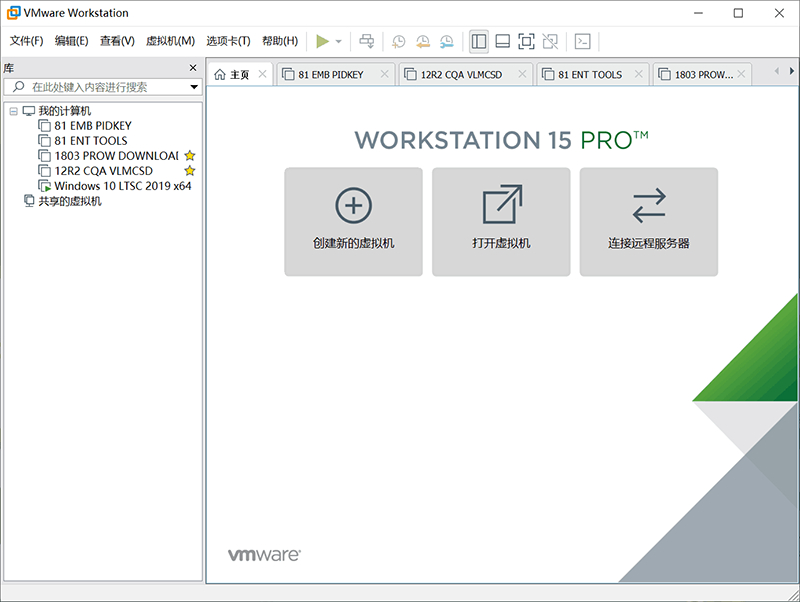The image size is (800, 602).
Task: Open the console view icon
Action: pos(582,41)
